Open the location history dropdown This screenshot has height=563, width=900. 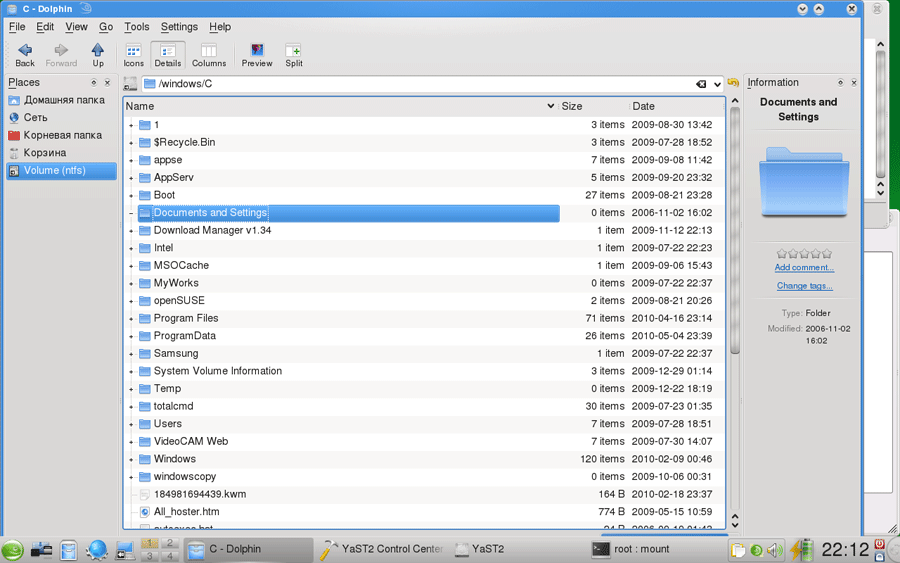(x=717, y=84)
